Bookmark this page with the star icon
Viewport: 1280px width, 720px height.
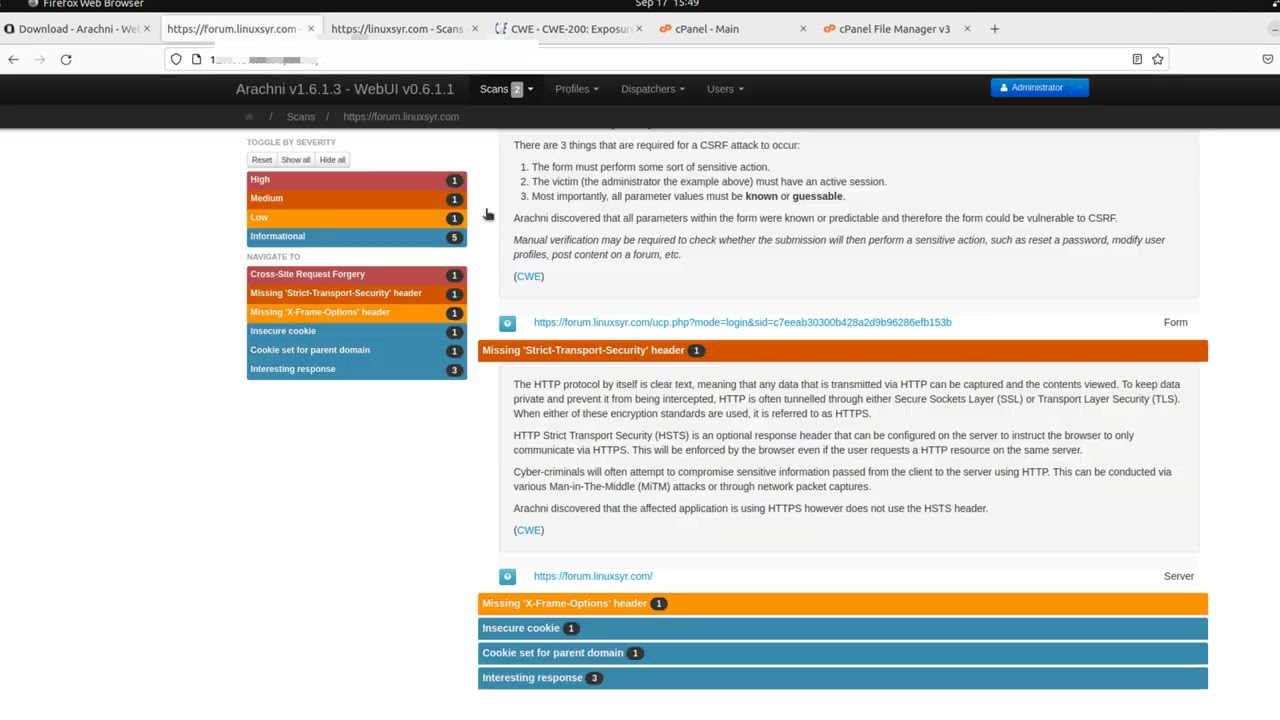[x=1158, y=59]
